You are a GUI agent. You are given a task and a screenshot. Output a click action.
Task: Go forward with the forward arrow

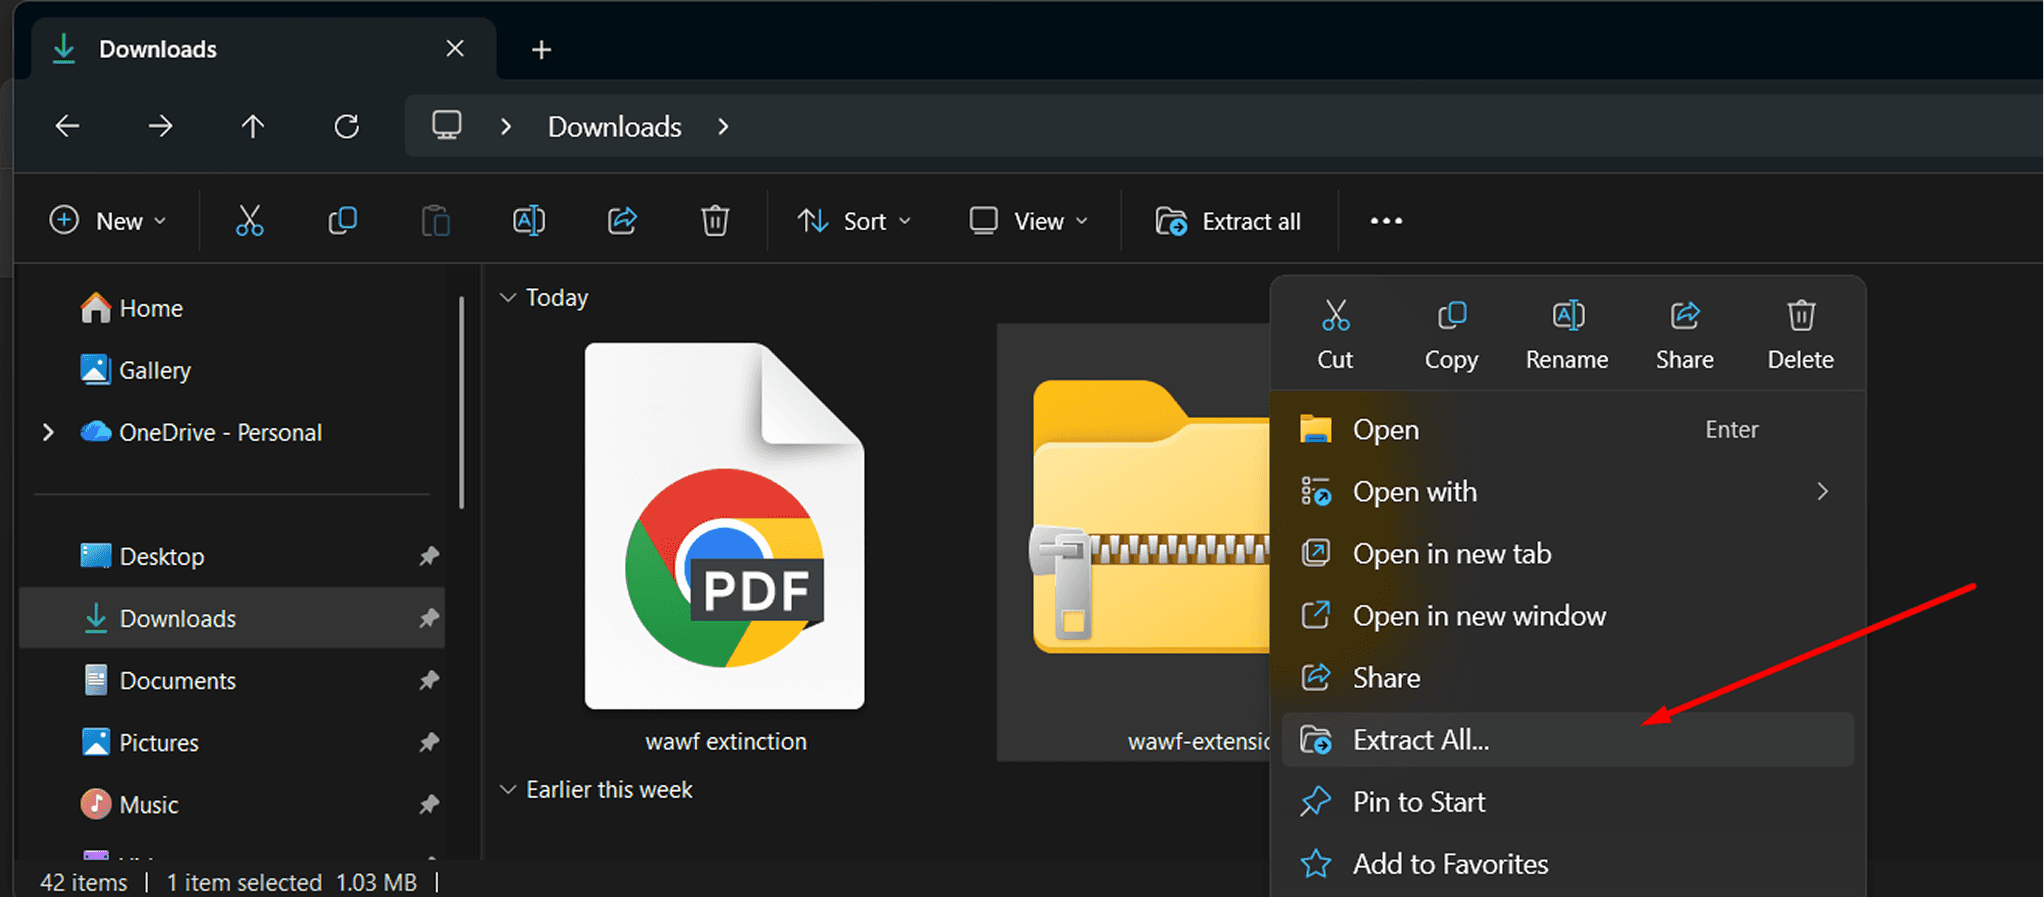point(160,126)
